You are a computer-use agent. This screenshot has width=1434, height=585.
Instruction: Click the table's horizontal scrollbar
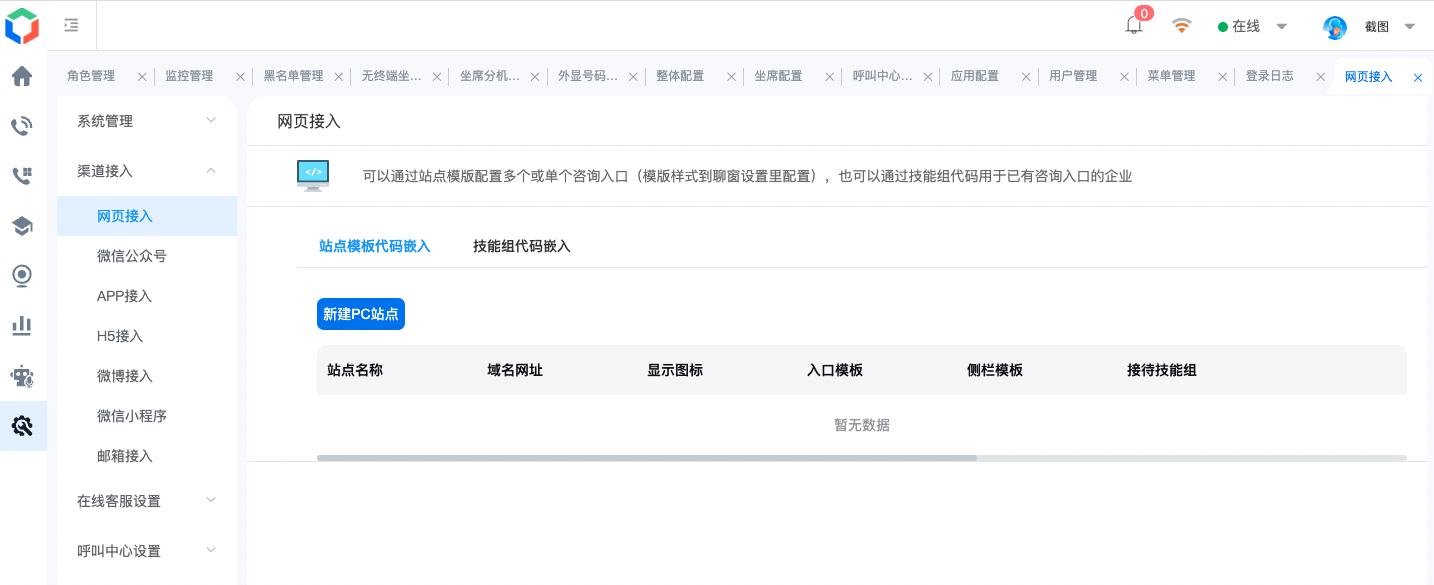pyautogui.click(x=647, y=458)
